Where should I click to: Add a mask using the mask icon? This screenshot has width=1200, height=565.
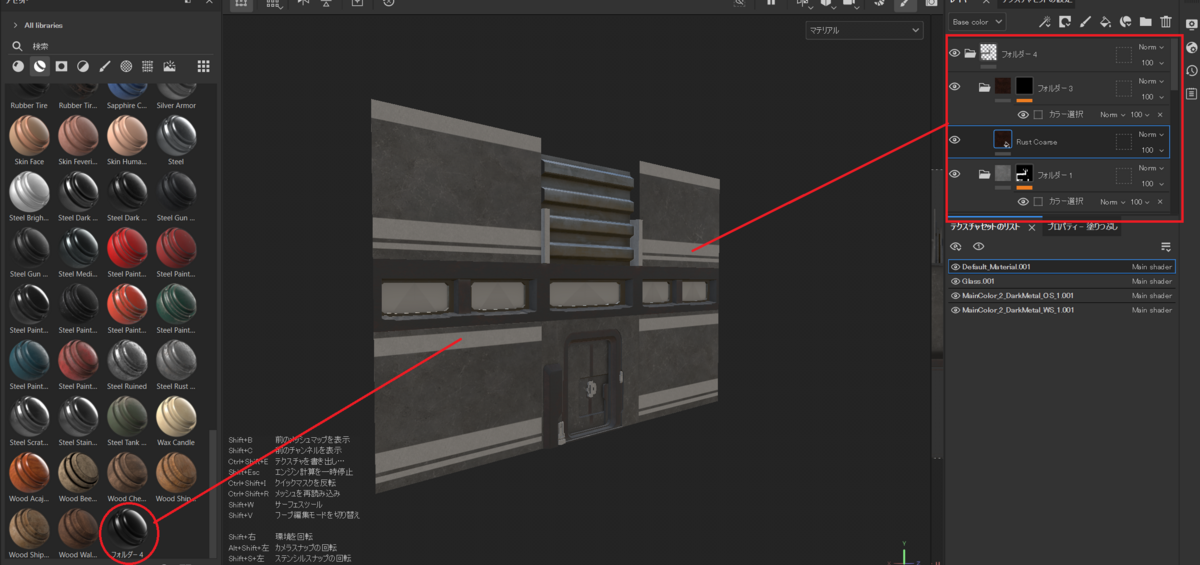pos(1065,21)
